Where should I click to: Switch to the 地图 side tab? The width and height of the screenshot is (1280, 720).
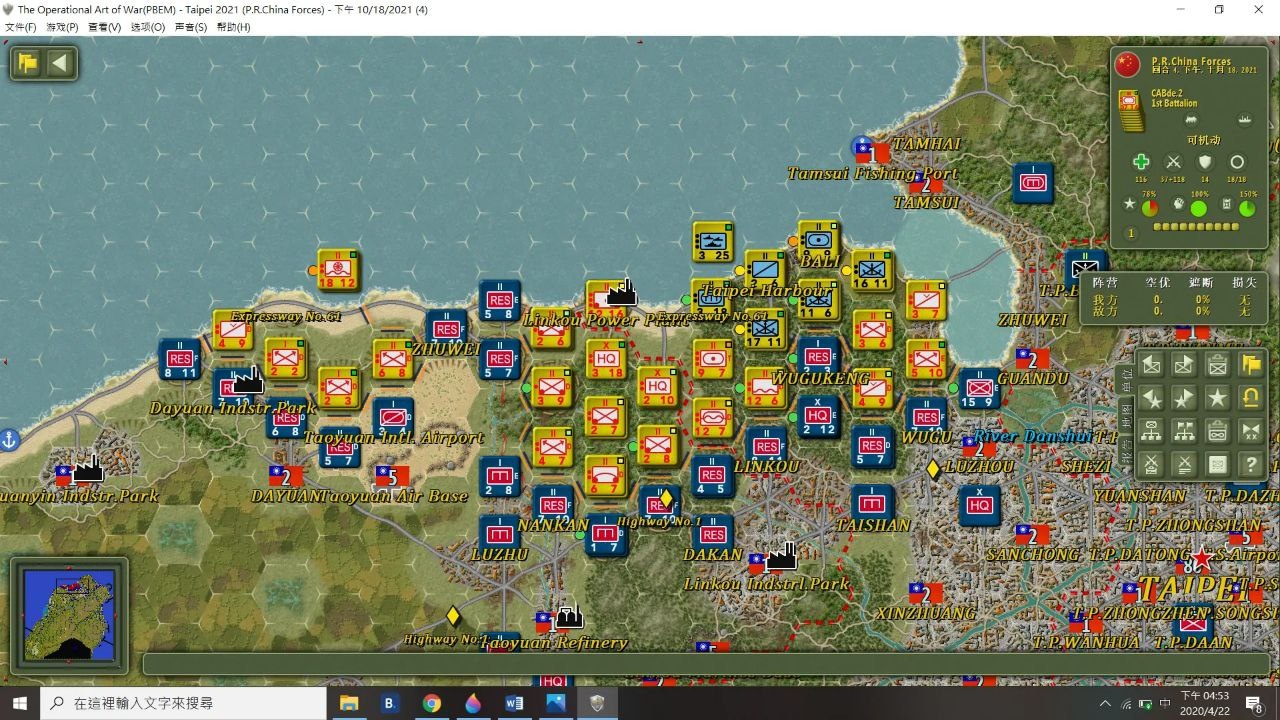(x=1125, y=417)
